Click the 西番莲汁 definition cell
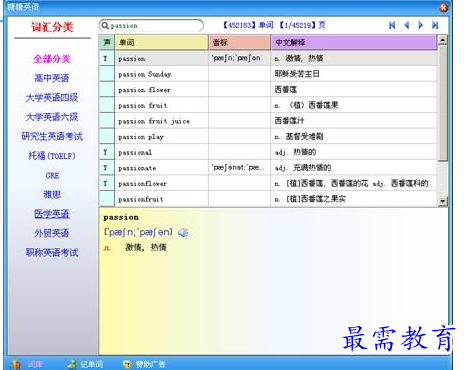Image resolution: width=464 pixels, height=370 pixels. [354, 121]
